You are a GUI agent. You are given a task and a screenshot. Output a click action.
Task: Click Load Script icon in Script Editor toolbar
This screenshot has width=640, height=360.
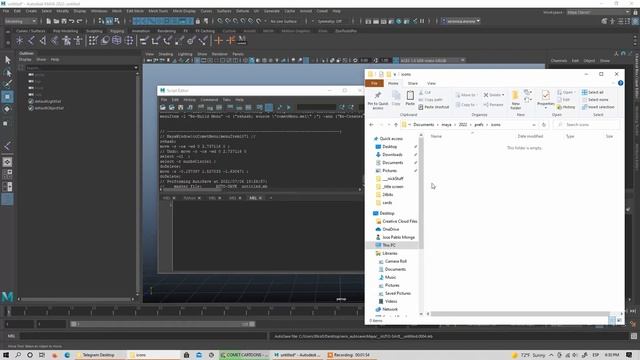click(x=163, y=107)
